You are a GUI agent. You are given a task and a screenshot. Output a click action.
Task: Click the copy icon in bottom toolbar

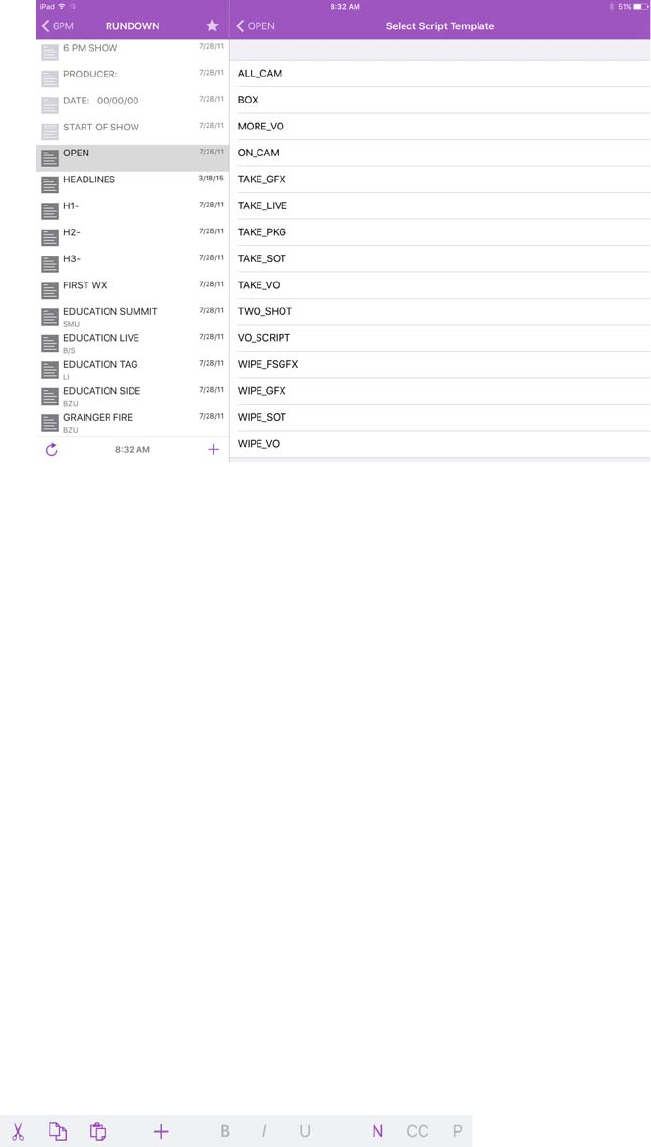(x=58, y=1131)
